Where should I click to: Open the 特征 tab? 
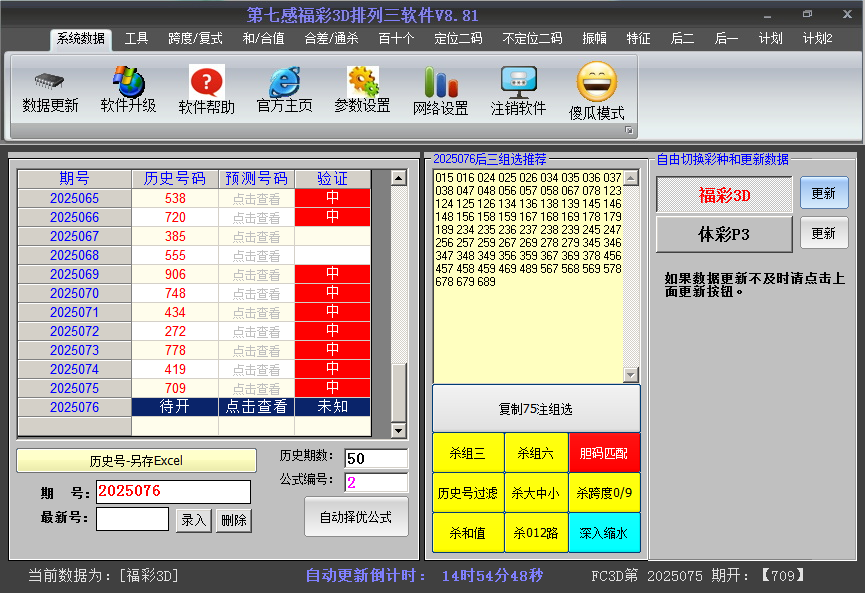(x=639, y=39)
